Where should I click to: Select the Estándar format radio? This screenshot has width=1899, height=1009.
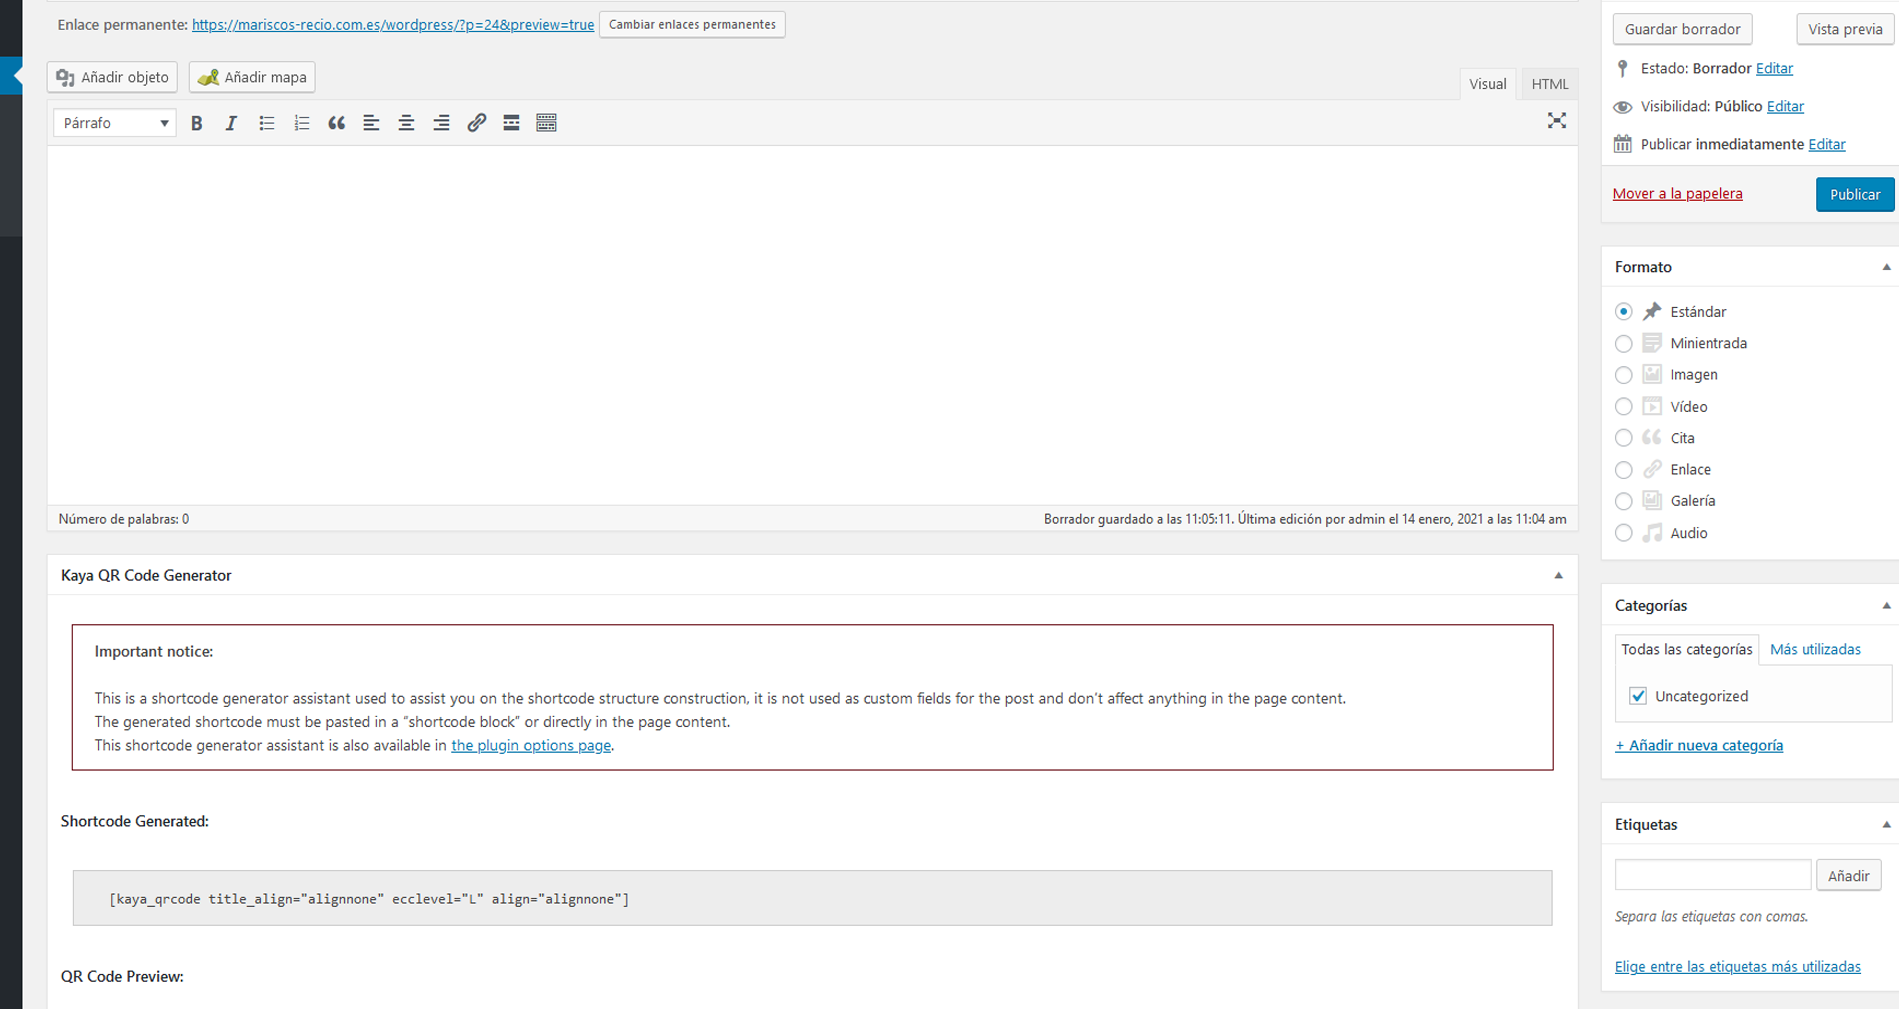pos(1623,312)
